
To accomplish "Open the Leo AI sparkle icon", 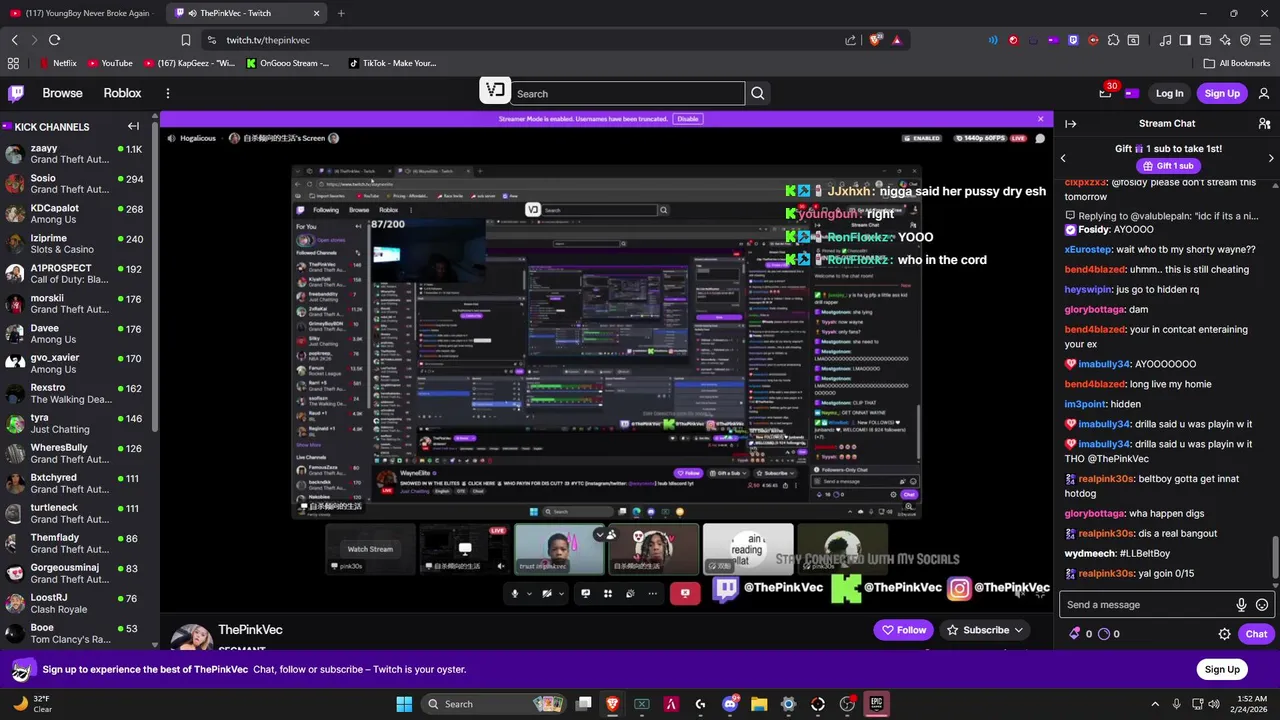I will (1225, 40).
